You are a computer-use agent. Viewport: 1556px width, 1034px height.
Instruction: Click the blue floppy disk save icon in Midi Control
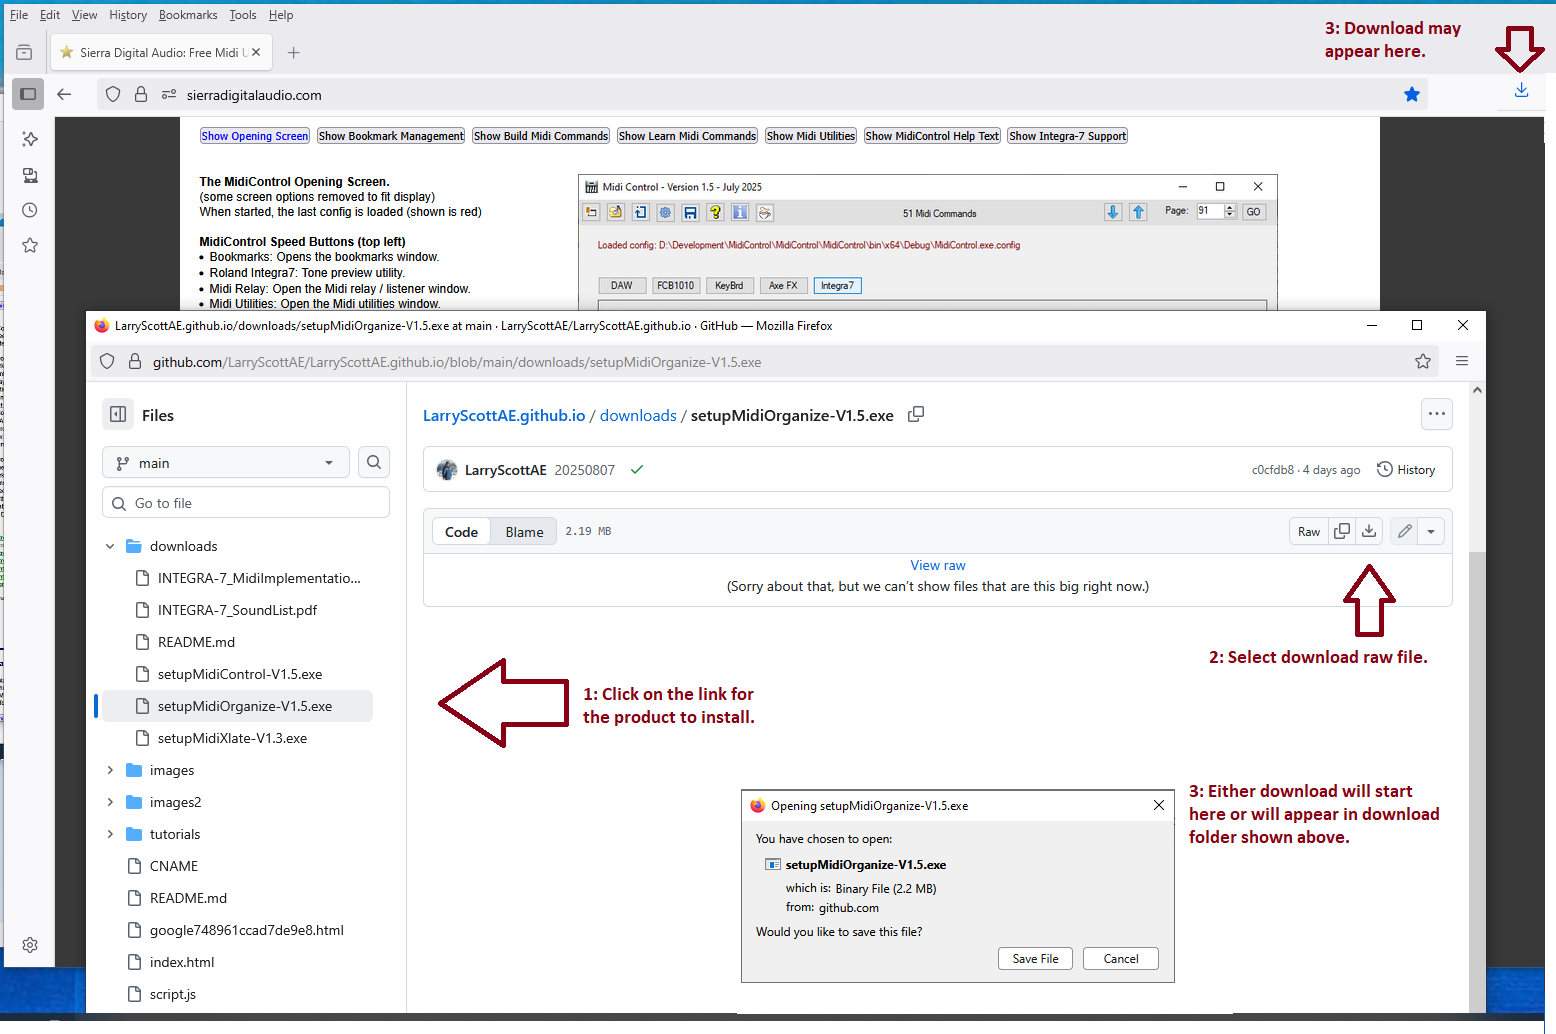pos(690,212)
